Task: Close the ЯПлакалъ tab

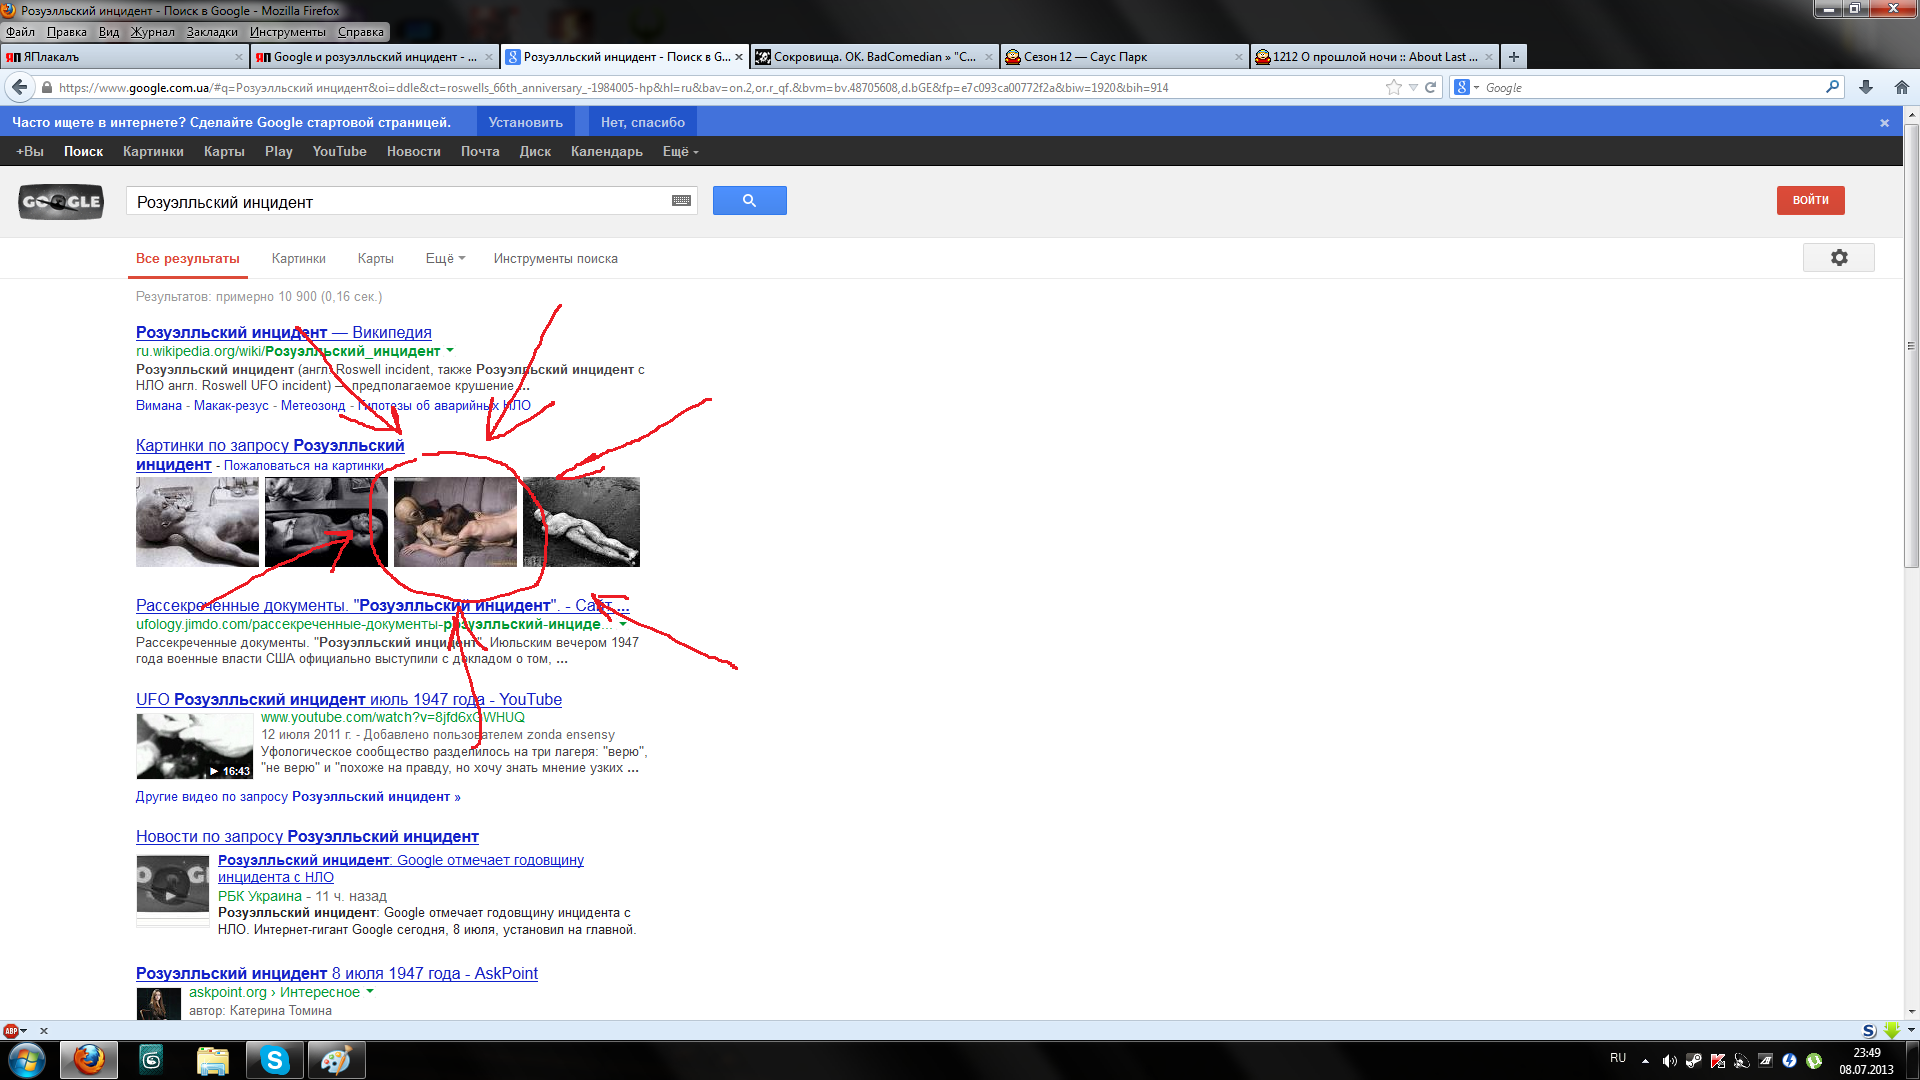Action: click(x=239, y=57)
